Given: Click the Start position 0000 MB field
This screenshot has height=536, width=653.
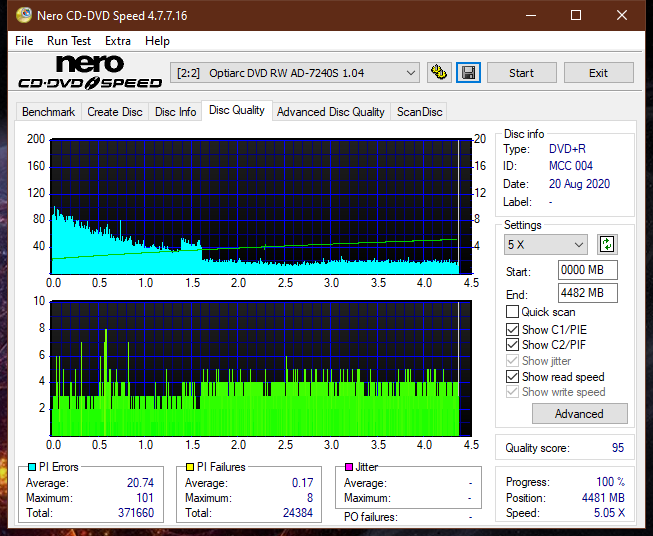Looking at the screenshot, I should 588,270.
